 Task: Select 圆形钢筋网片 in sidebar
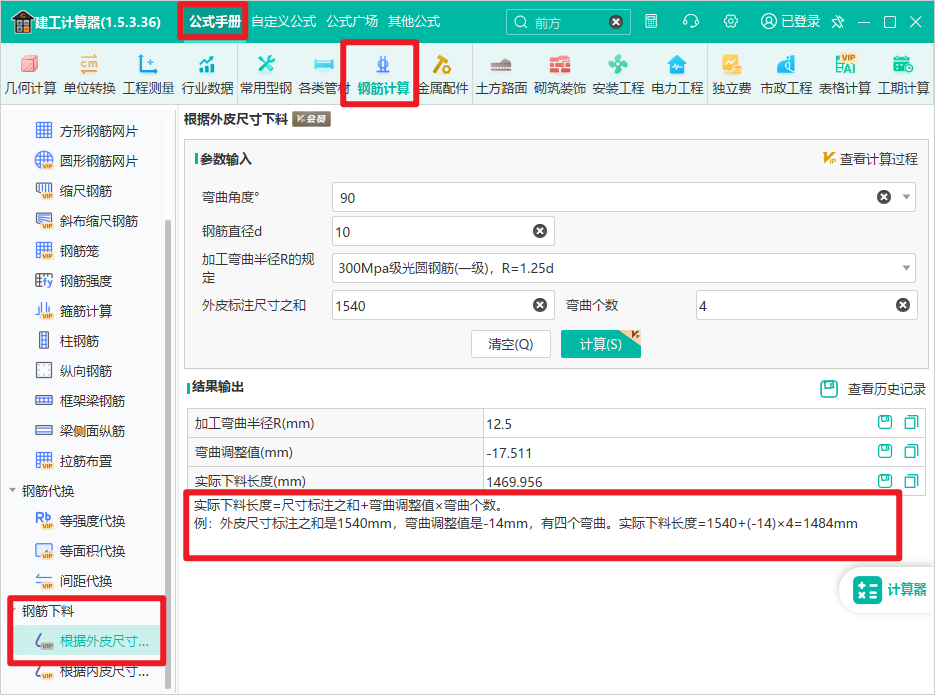click(x=86, y=160)
